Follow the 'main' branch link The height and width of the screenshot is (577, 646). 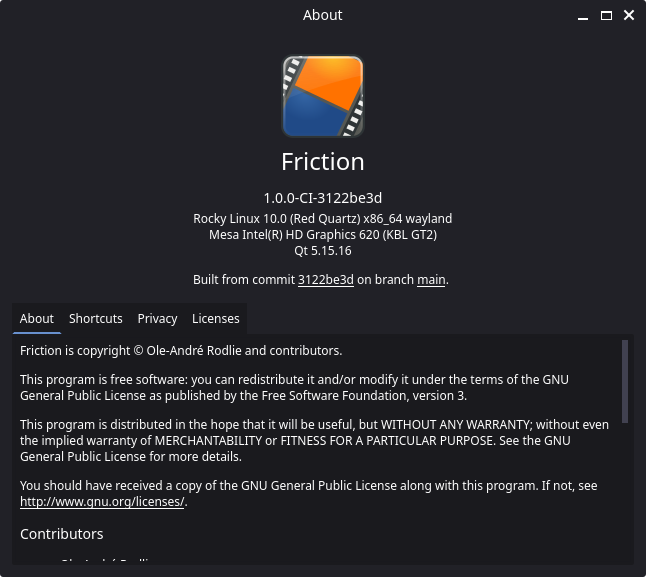point(431,280)
